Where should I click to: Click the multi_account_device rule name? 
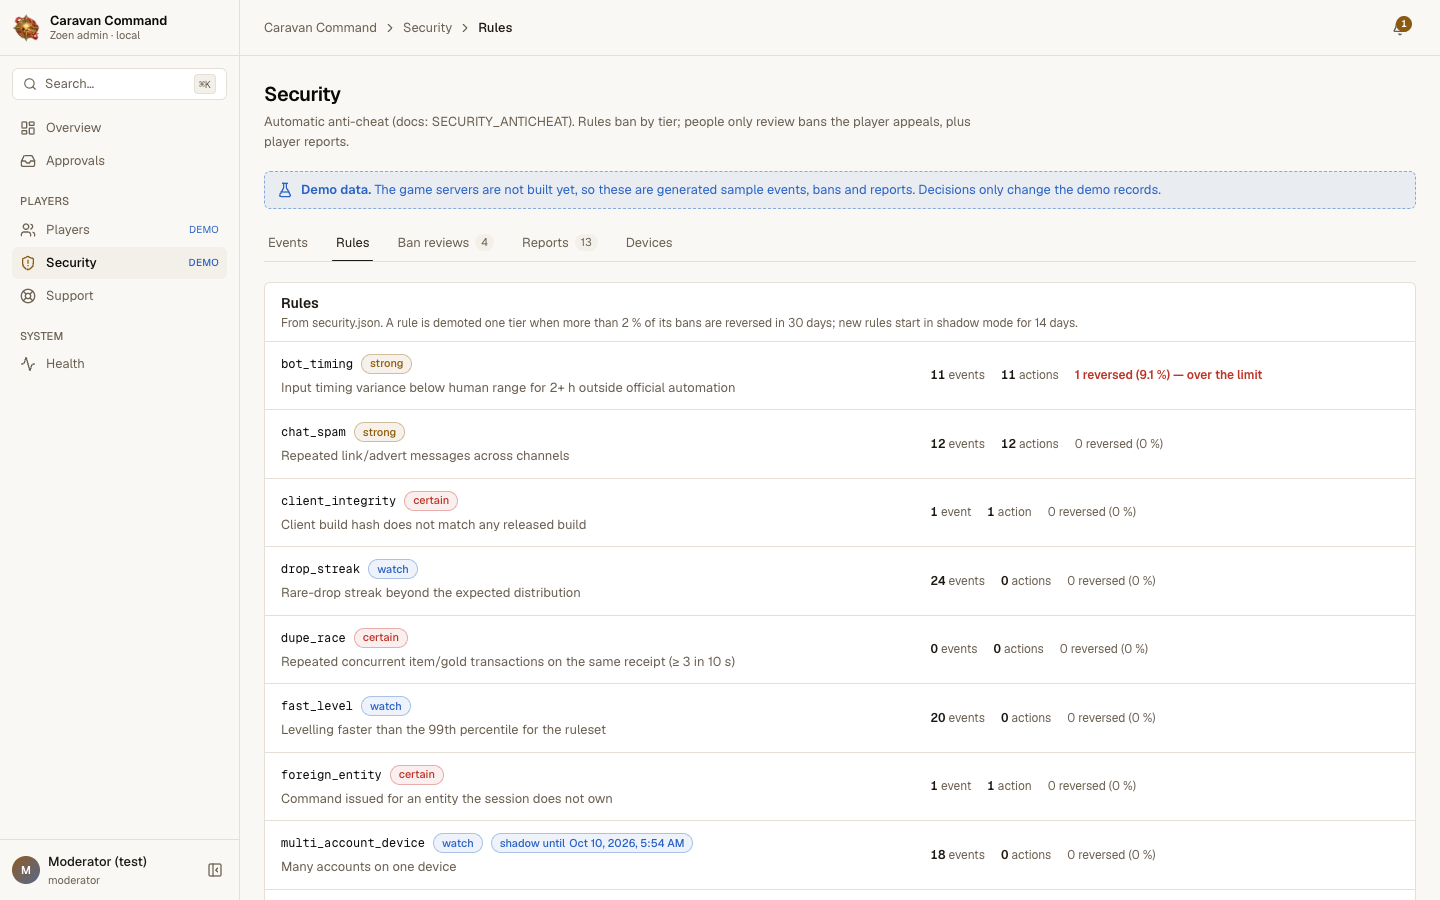click(353, 843)
